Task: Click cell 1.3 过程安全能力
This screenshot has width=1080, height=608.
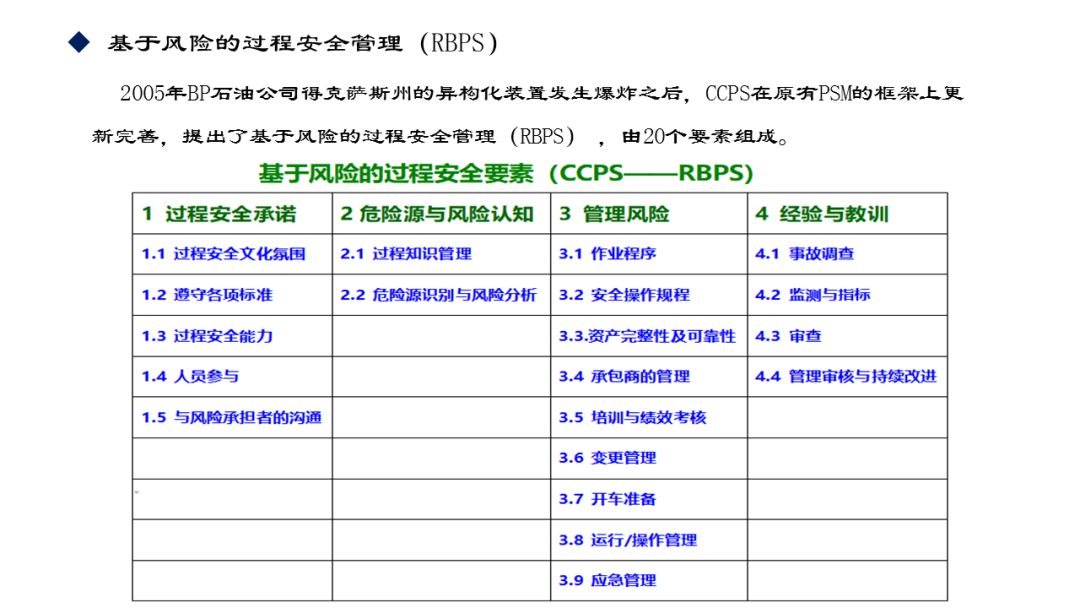Action: point(232,336)
